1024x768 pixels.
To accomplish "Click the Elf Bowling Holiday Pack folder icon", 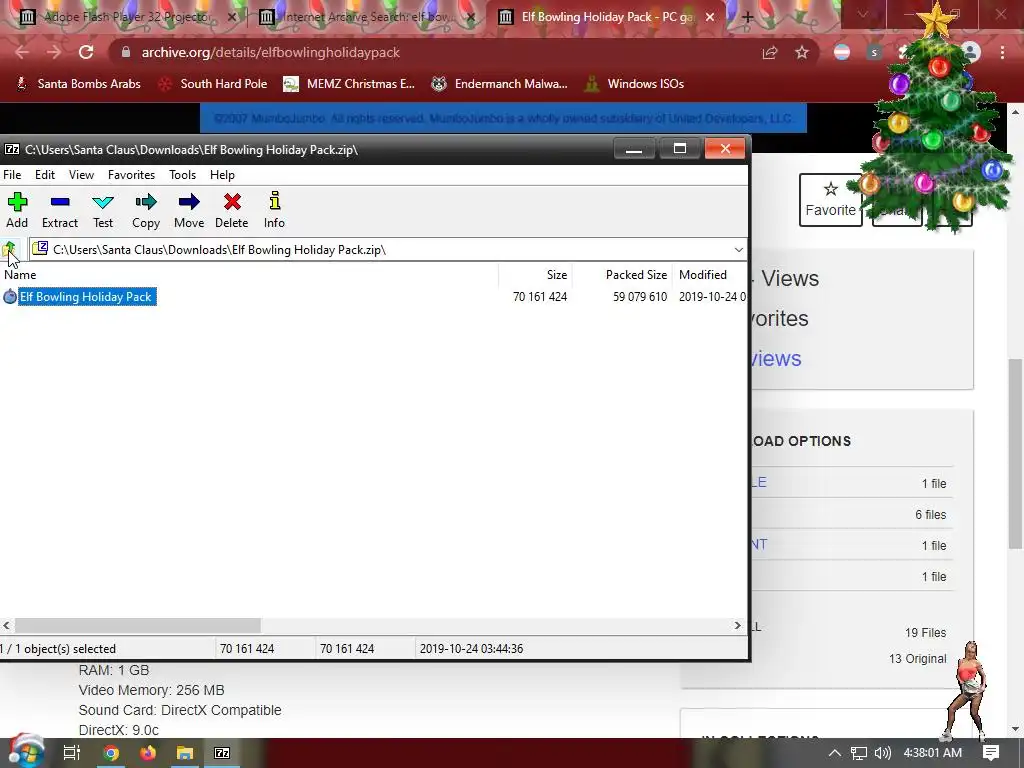I will coord(10,296).
